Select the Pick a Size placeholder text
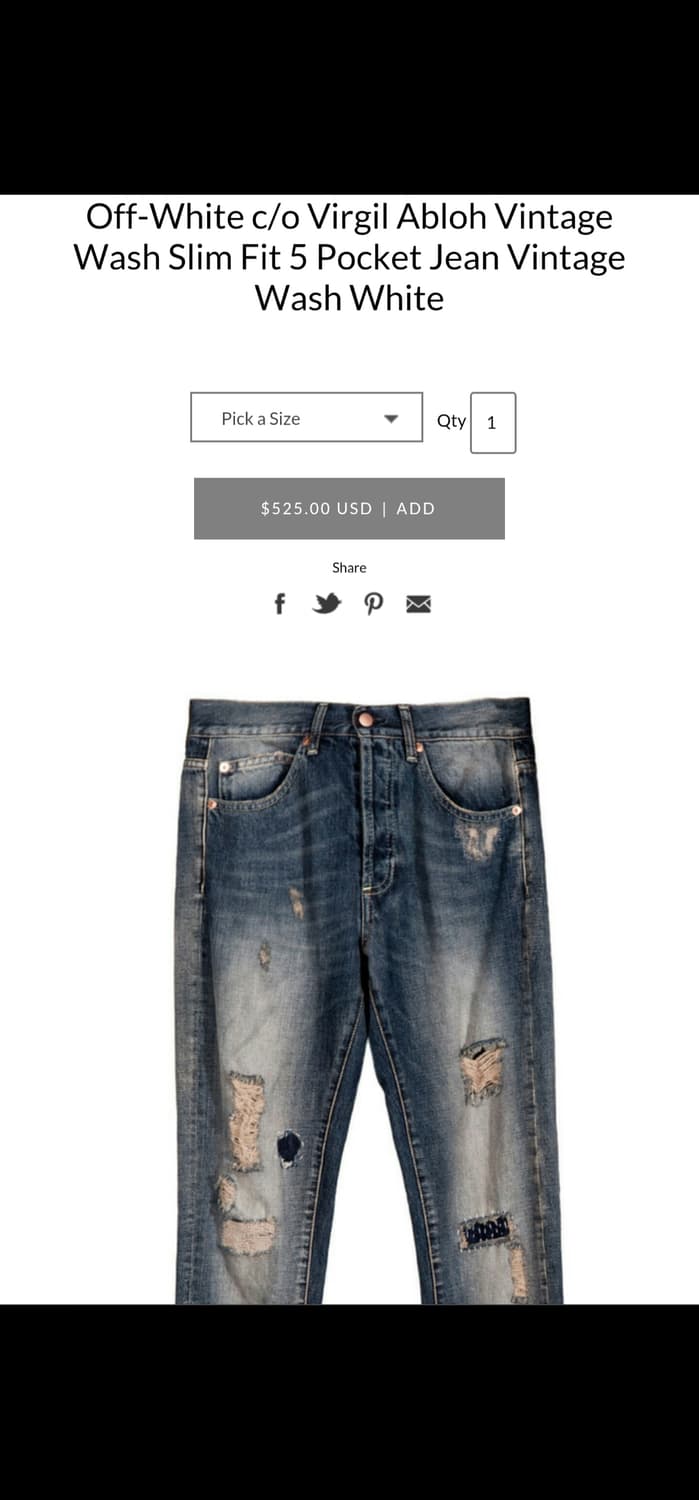 [261, 419]
